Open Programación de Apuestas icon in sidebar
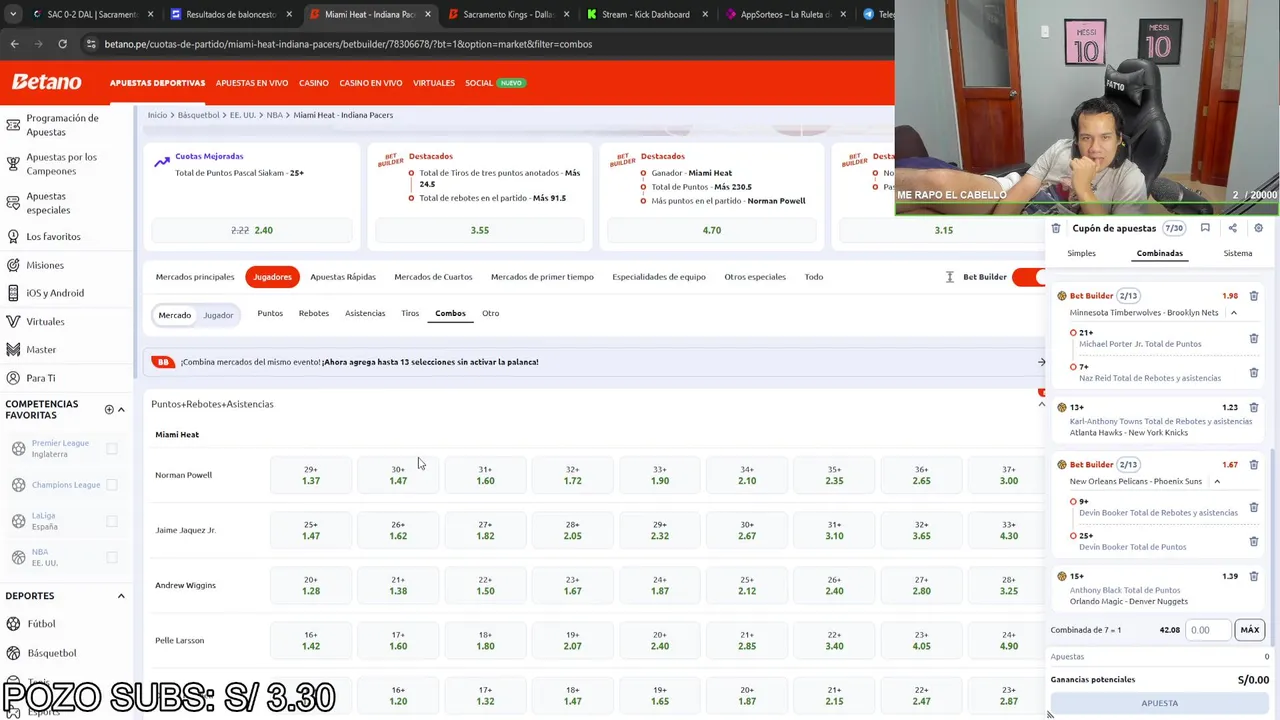1280x720 pixels. 13,125
